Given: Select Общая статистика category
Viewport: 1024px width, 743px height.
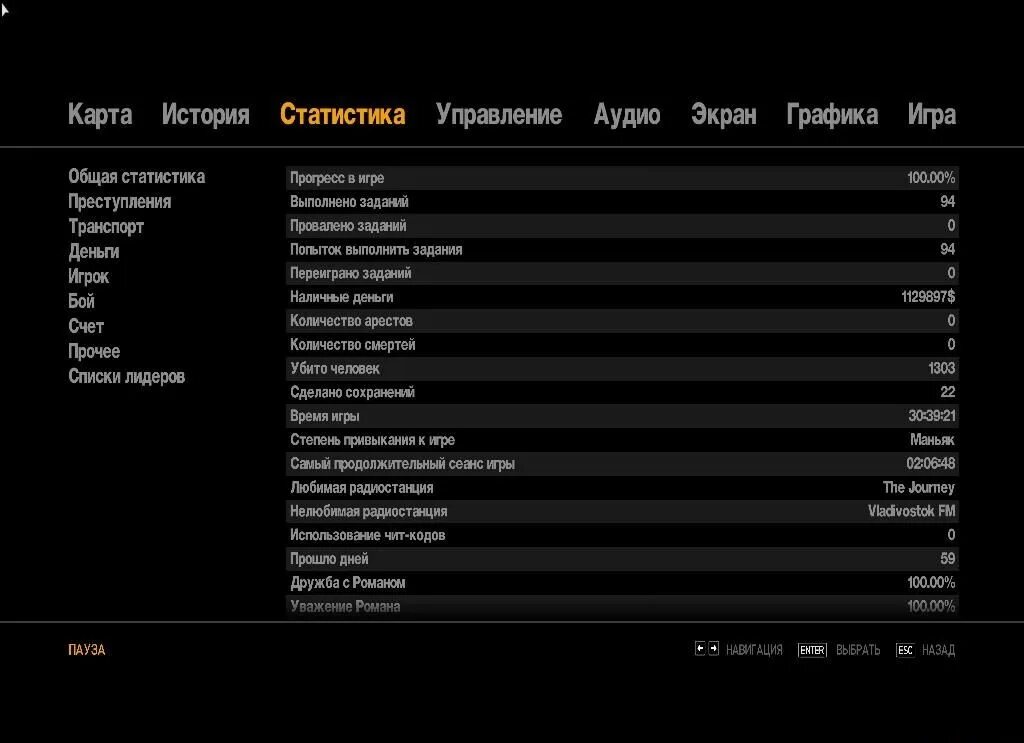Looking at the screenshot, I should tap(136, 177).
